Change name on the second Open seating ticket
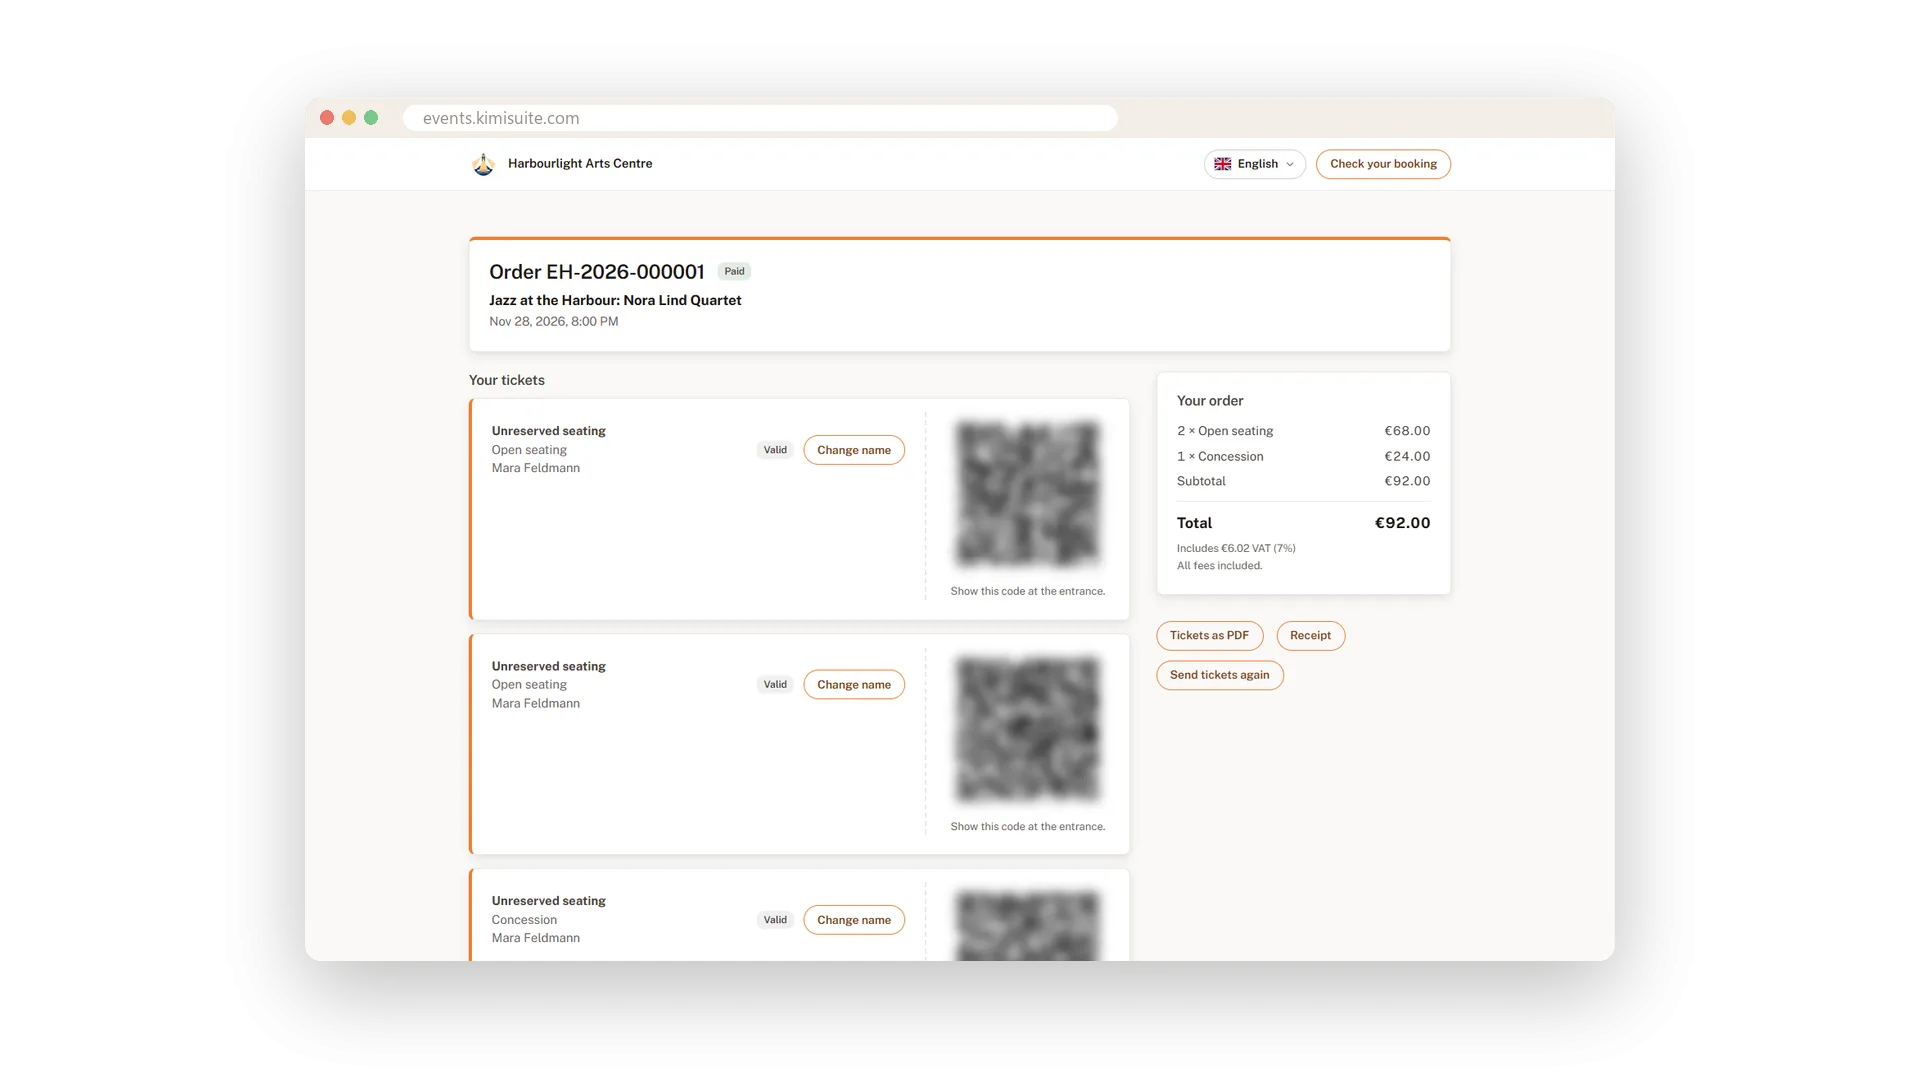1920x1080 pixels. pyautogui.click(x=854, y=685)
